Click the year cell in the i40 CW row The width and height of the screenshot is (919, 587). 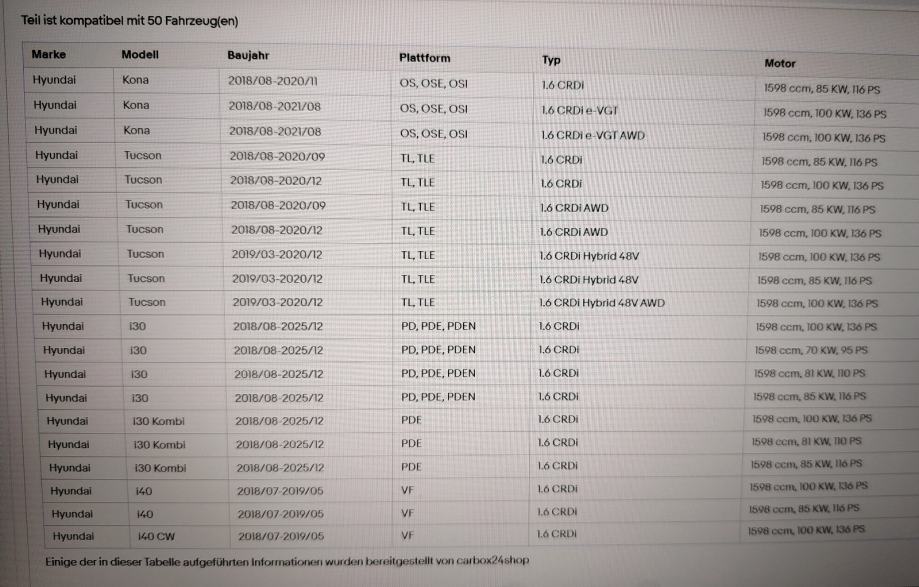click(x=281, y=536)
